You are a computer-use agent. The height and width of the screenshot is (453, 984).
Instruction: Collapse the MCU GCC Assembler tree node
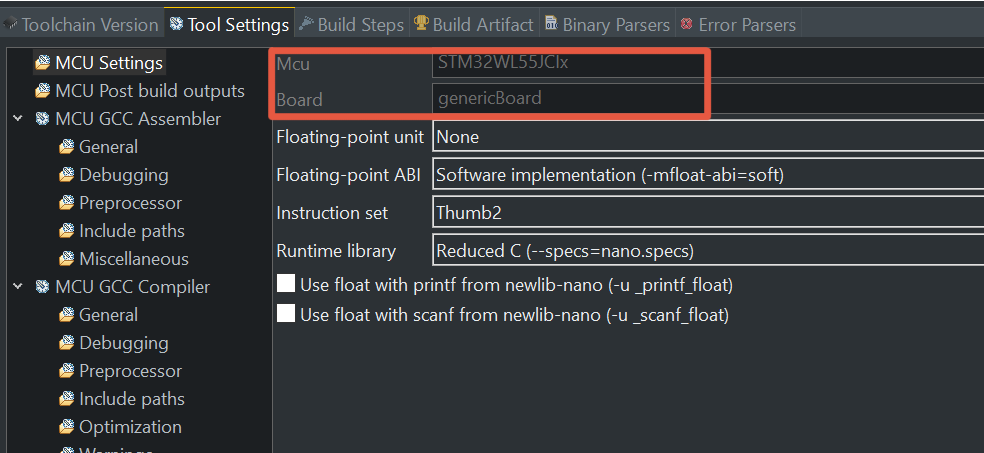pyautogui.click(x=18, y=119)
